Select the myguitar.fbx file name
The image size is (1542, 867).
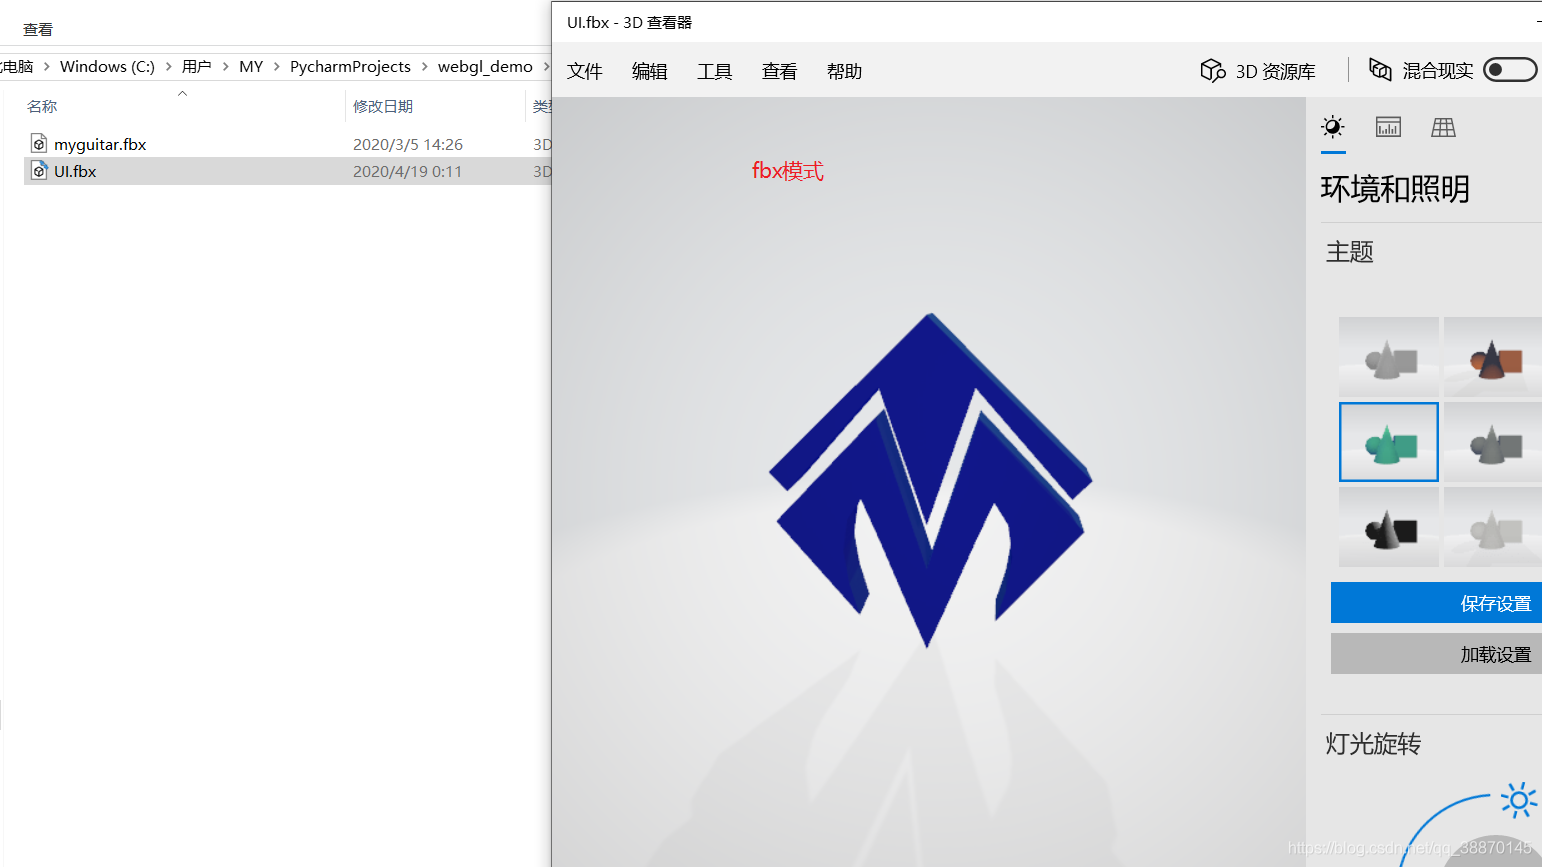pyautogui.click(x=100, y=145)
